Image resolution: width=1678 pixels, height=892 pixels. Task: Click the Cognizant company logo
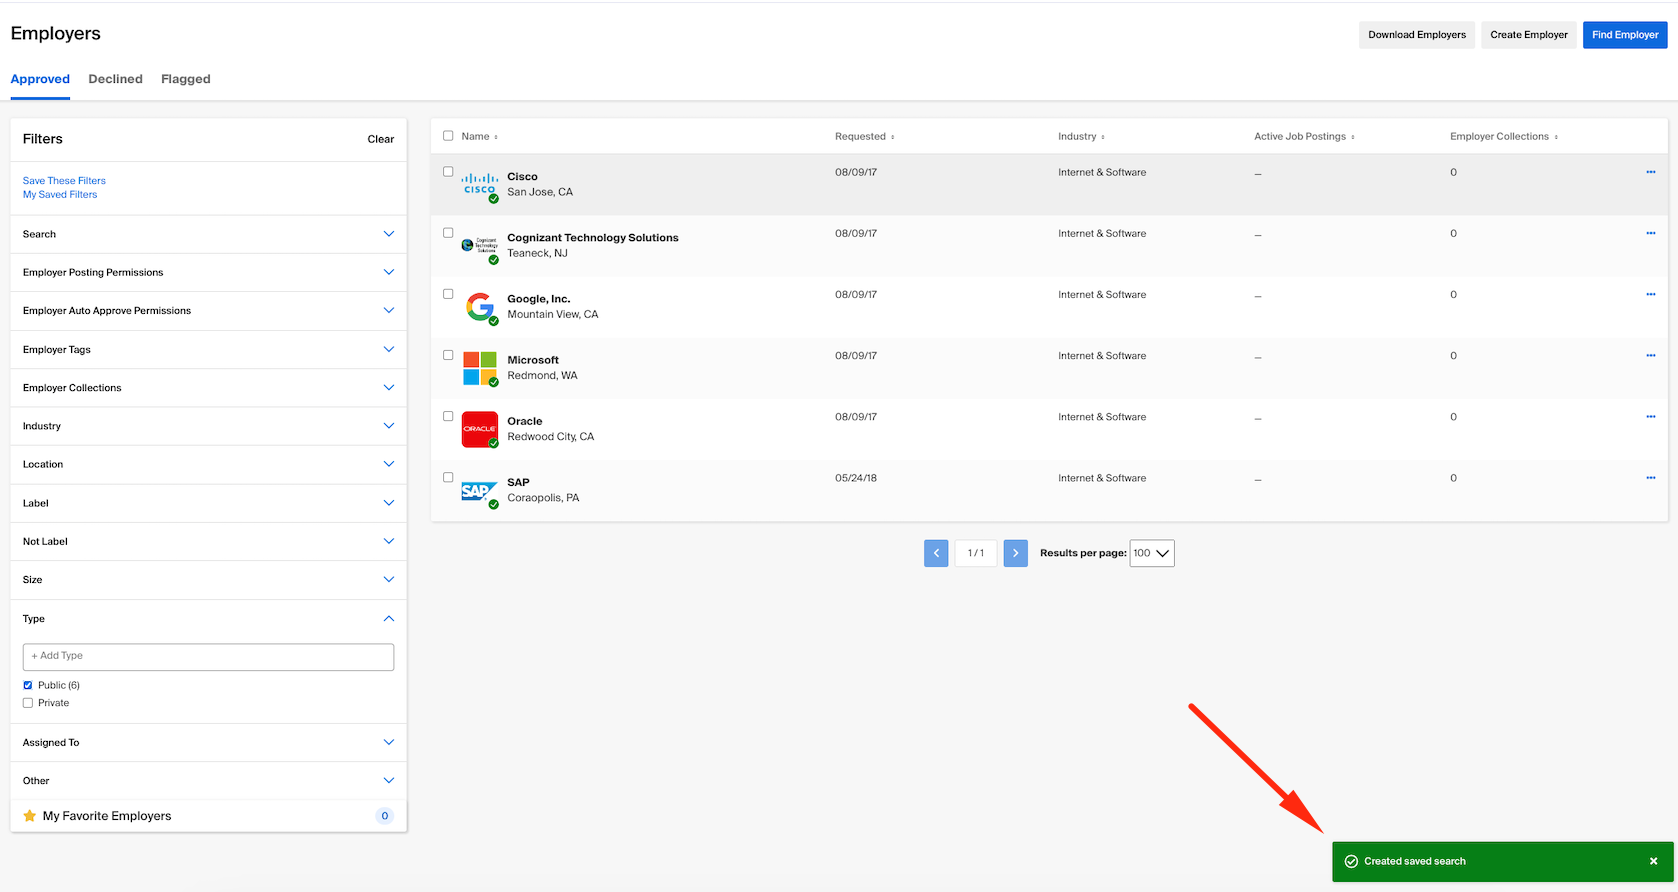[x=480, y=245]
